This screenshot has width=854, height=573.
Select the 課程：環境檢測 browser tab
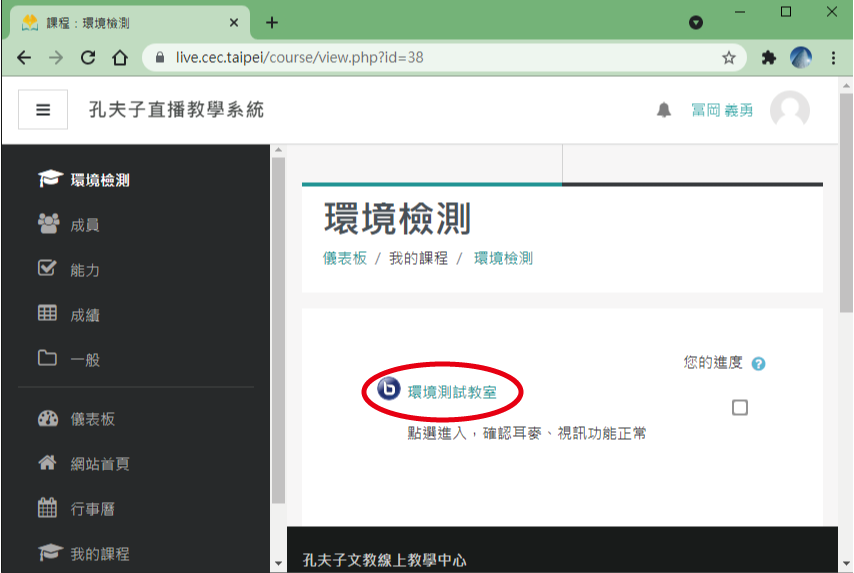click(x=130, y=22)
